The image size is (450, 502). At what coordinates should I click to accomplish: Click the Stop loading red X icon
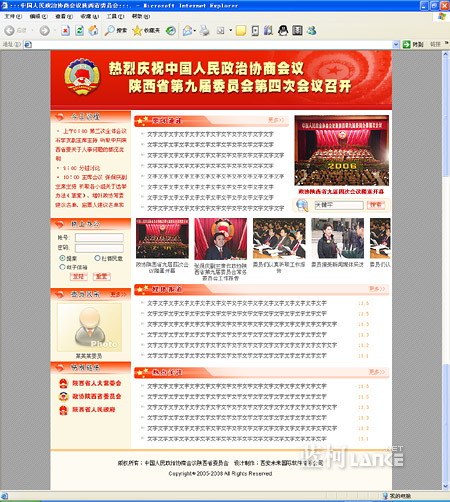66,31
